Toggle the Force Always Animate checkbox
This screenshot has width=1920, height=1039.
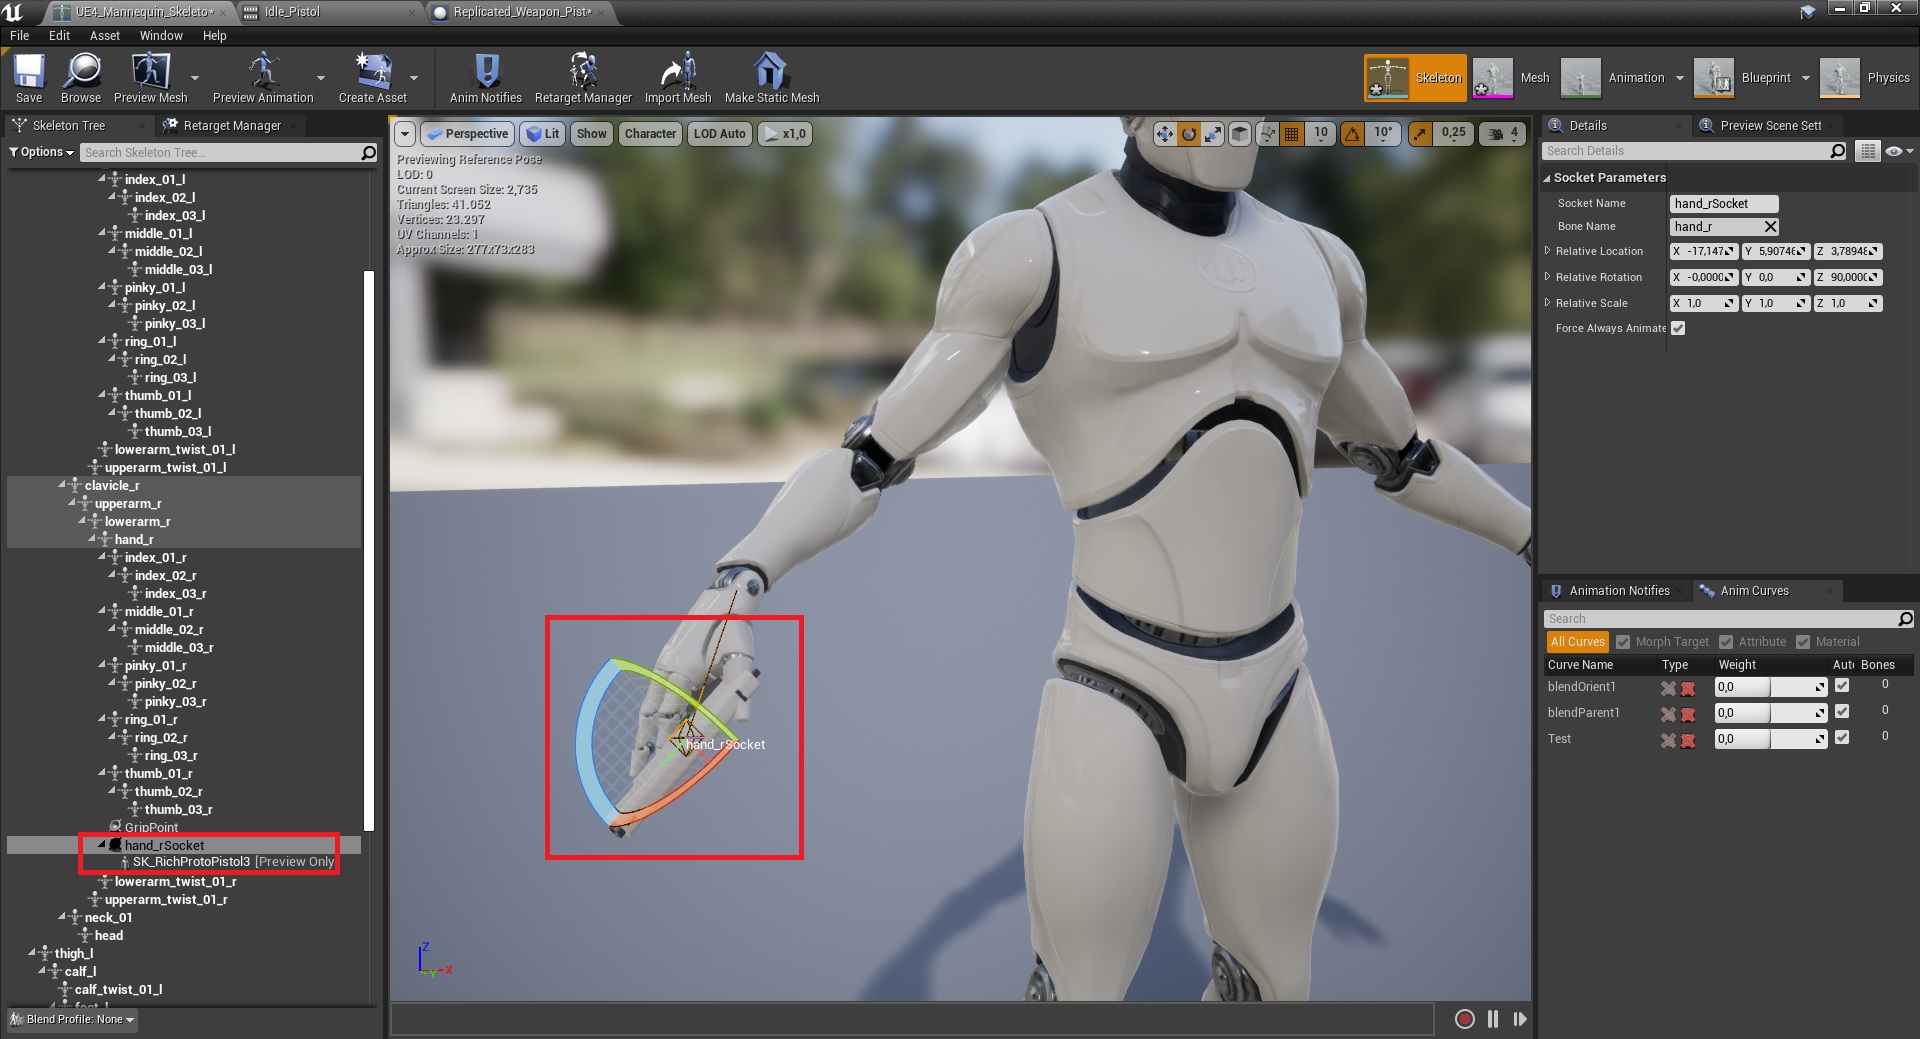pyautogui.click(x=1678, y=328)
